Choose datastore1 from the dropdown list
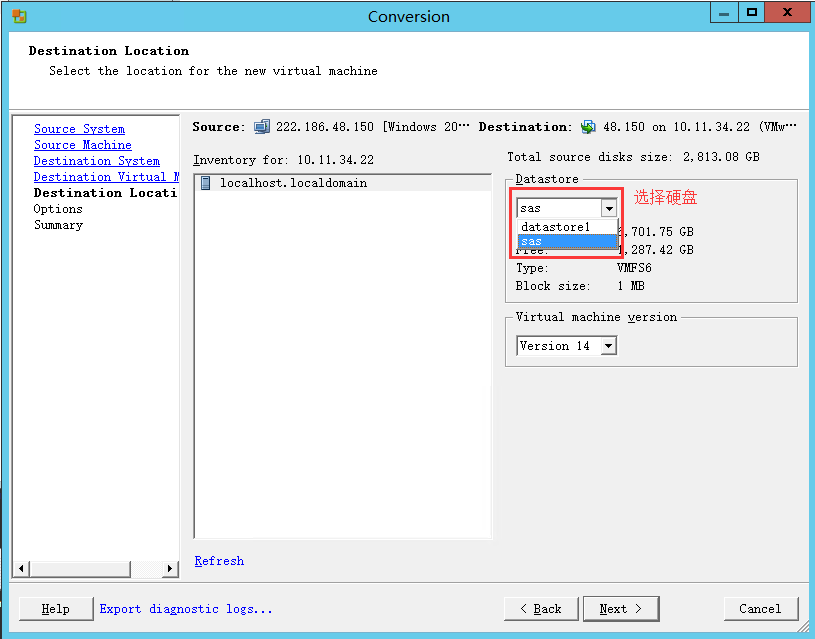 568,227
